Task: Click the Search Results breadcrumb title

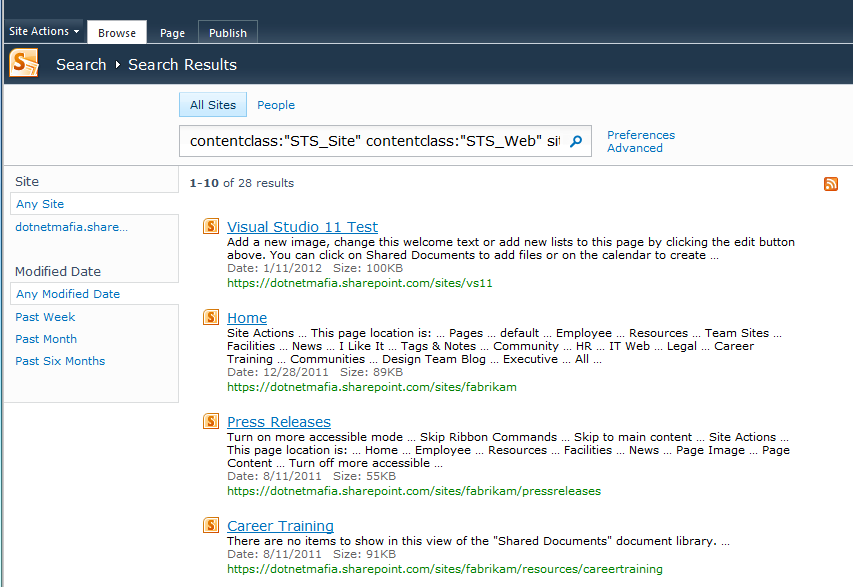Action: 182,65
